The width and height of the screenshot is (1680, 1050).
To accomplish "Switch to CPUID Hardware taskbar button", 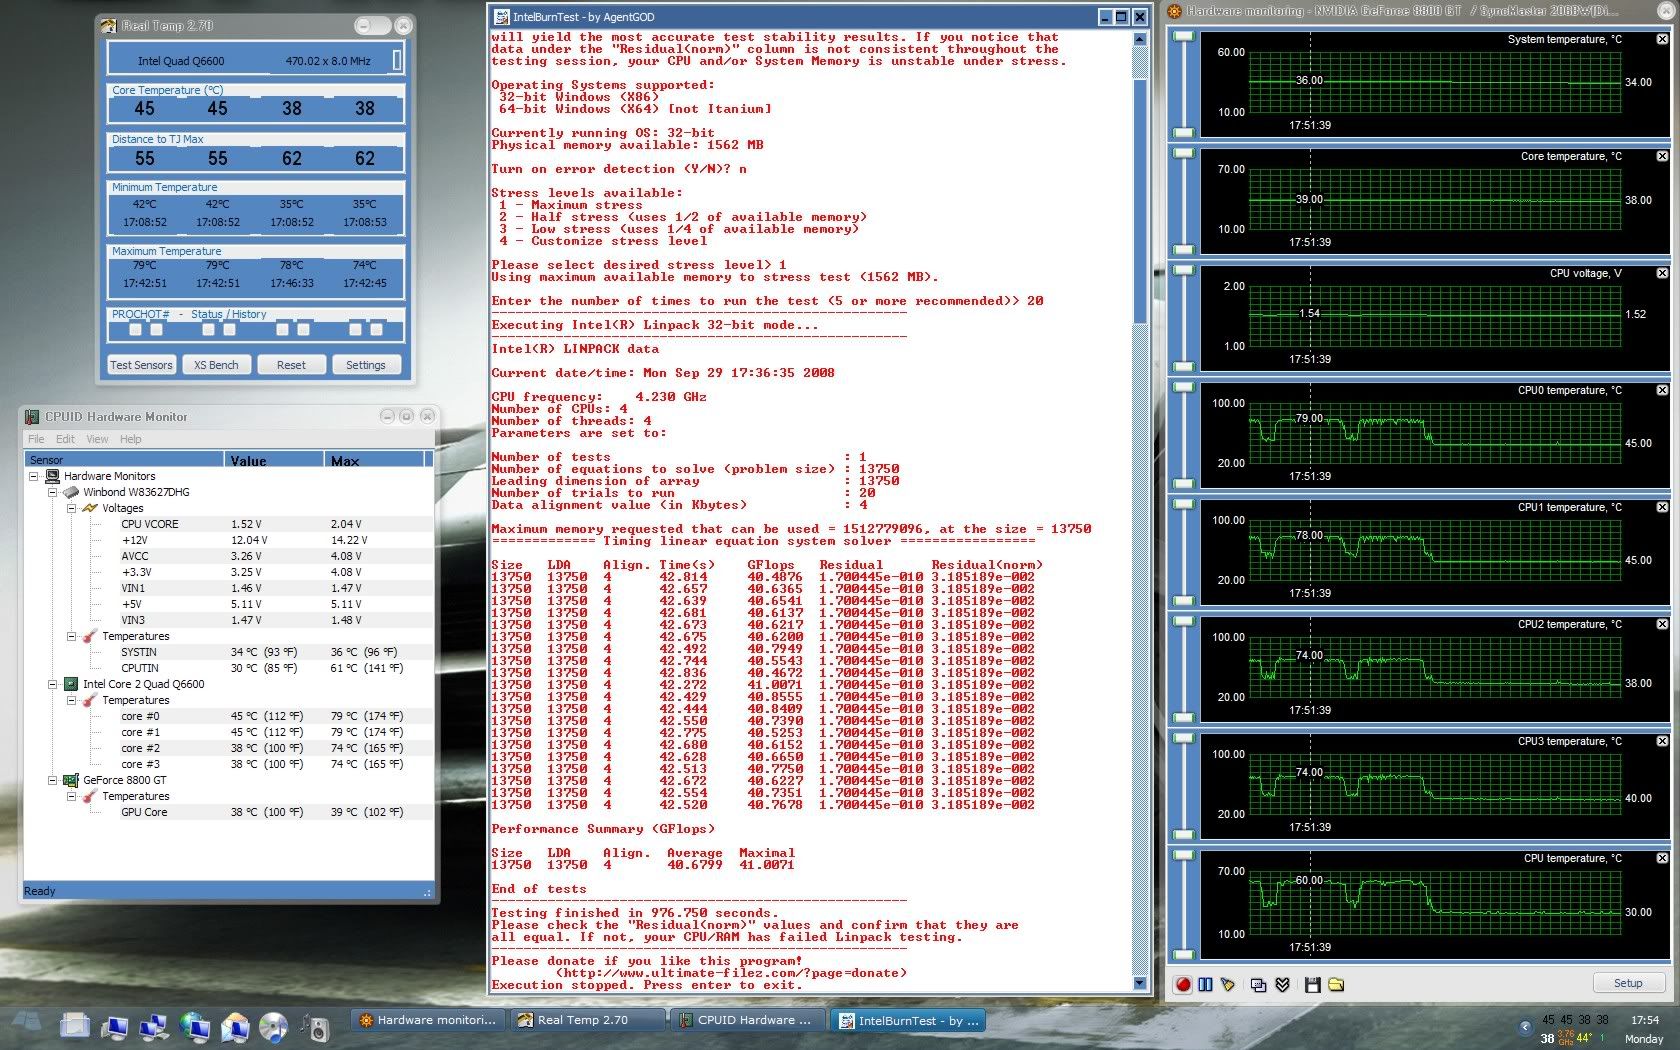I will 747,1020.
